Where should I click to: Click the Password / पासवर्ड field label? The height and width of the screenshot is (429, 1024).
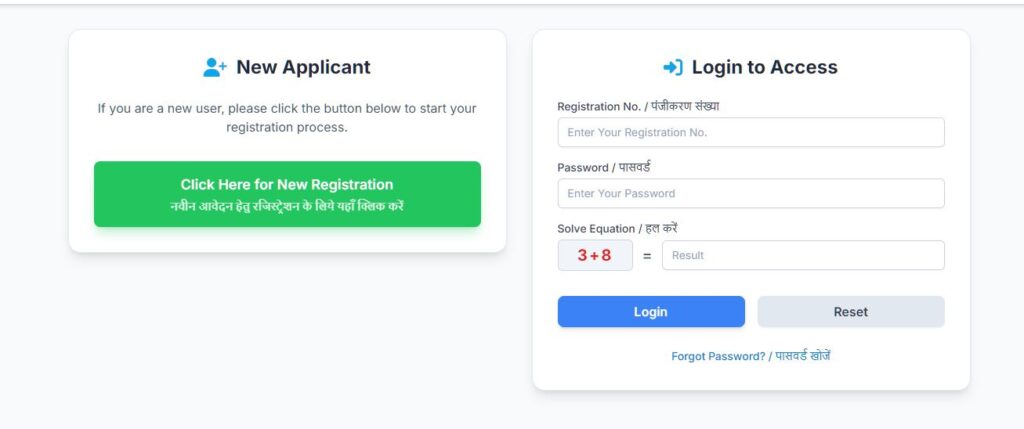[x=604, y=167]
